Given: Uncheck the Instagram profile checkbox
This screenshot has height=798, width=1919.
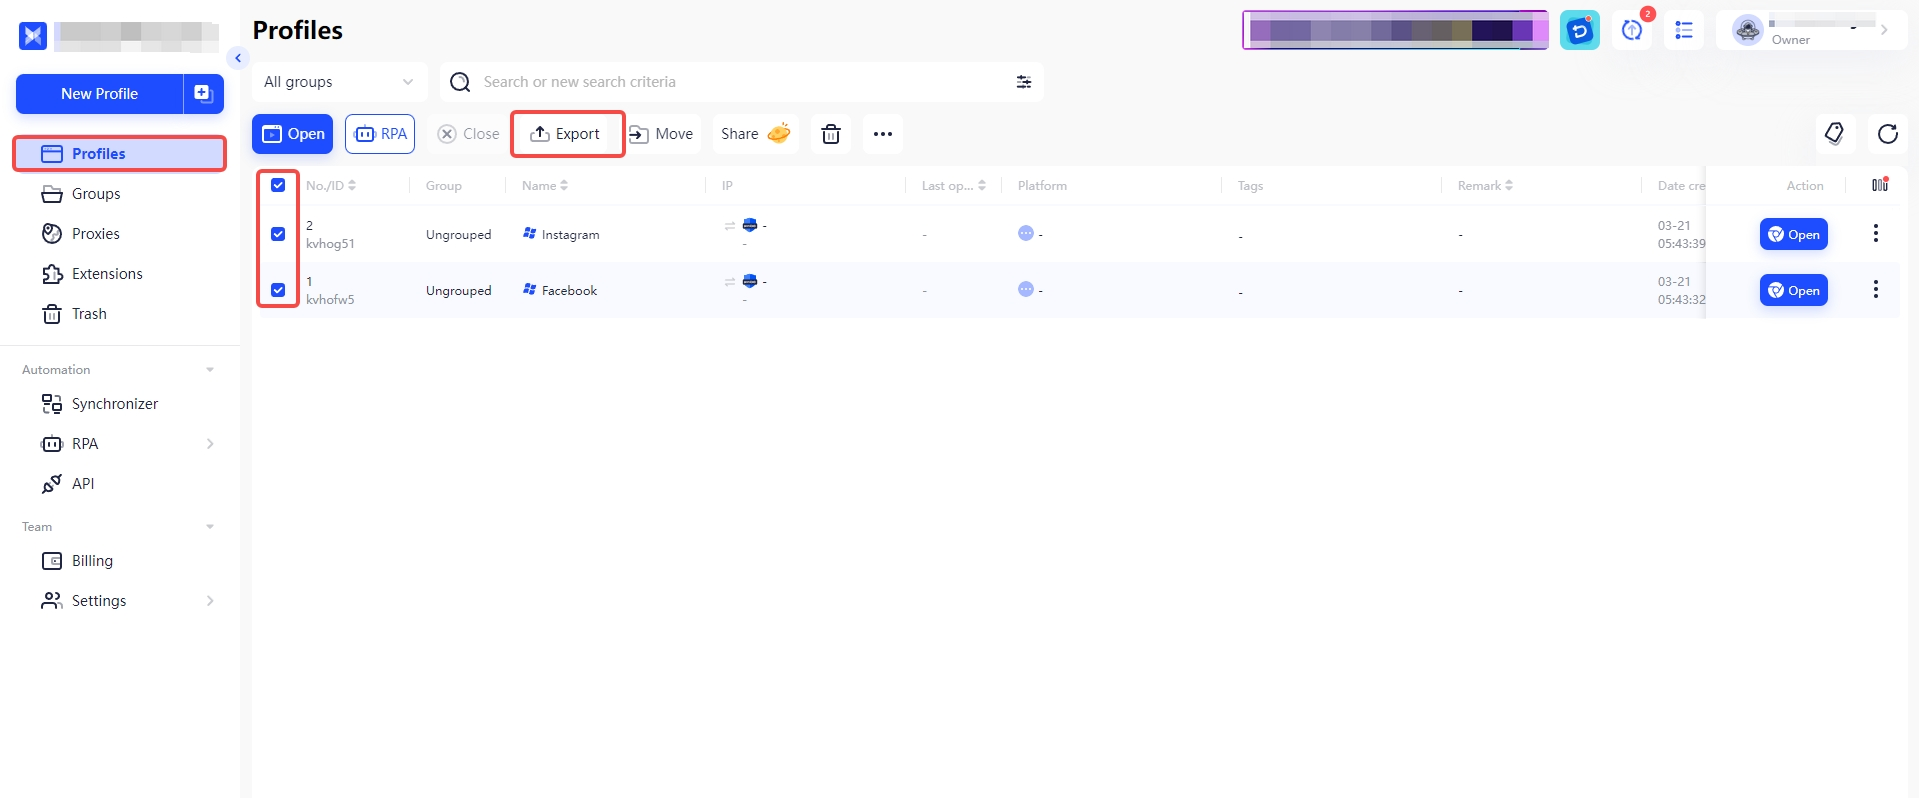Looking at the screenshot, I should 278,234.
